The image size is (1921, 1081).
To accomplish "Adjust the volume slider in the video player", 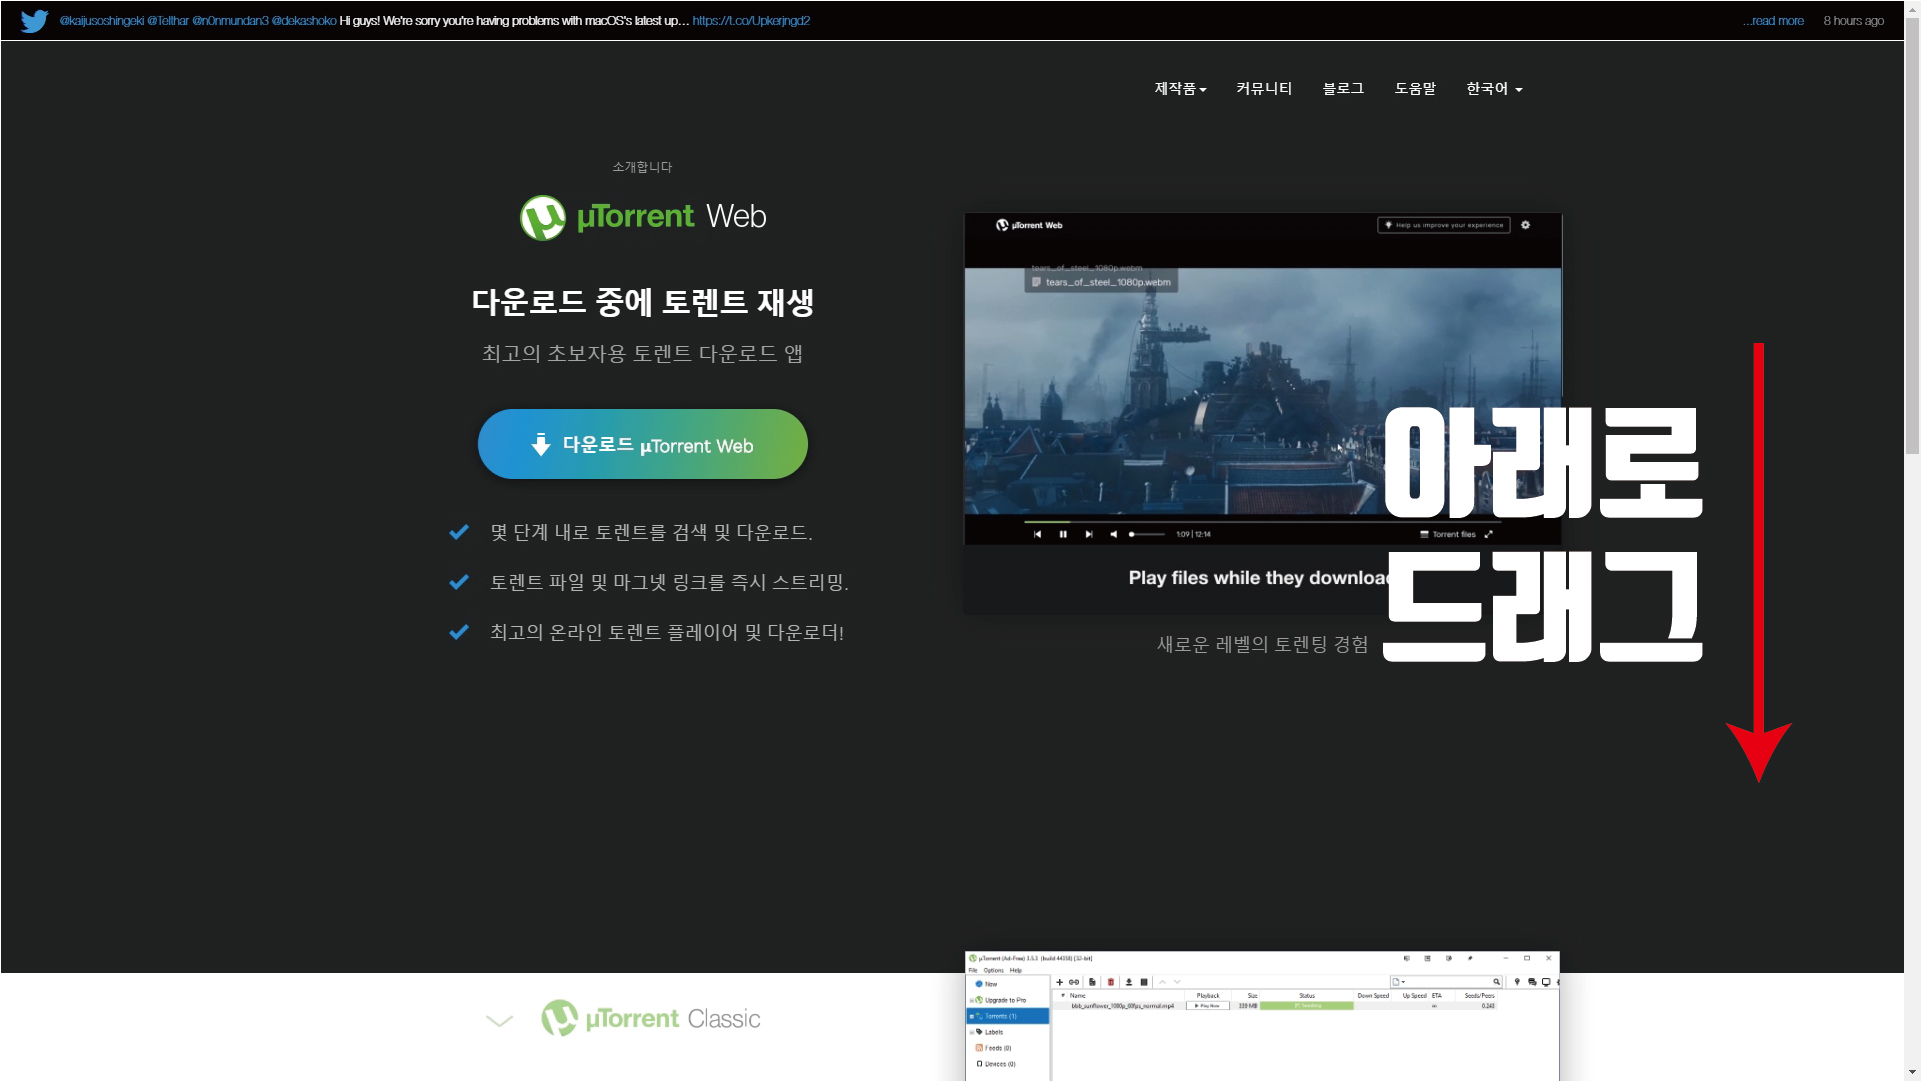I will 1146,534.
